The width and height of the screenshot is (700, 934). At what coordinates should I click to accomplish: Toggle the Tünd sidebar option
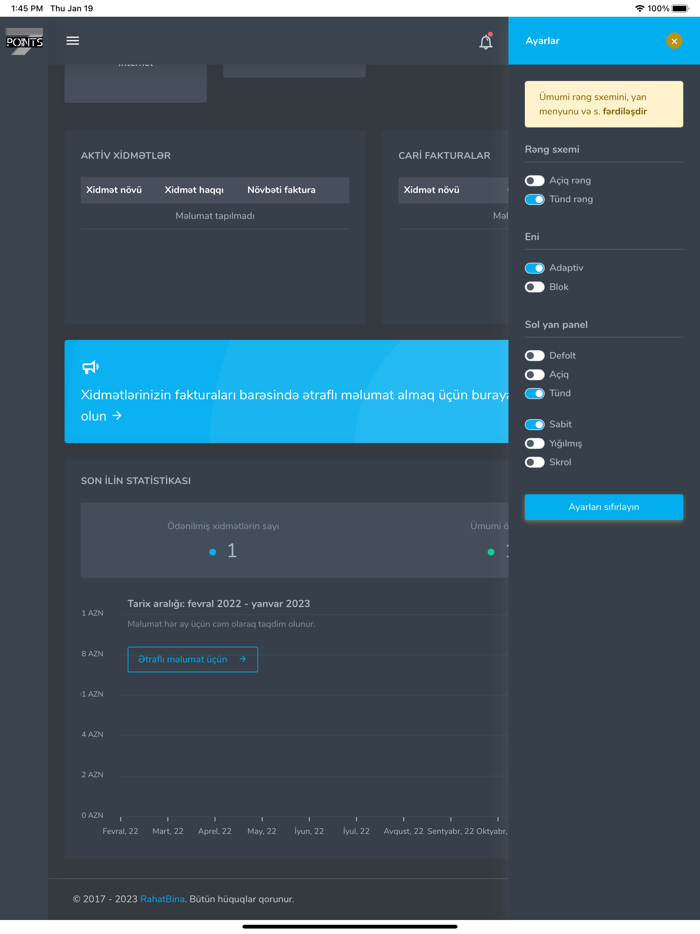pyautogui.click(x=534, y=394)
